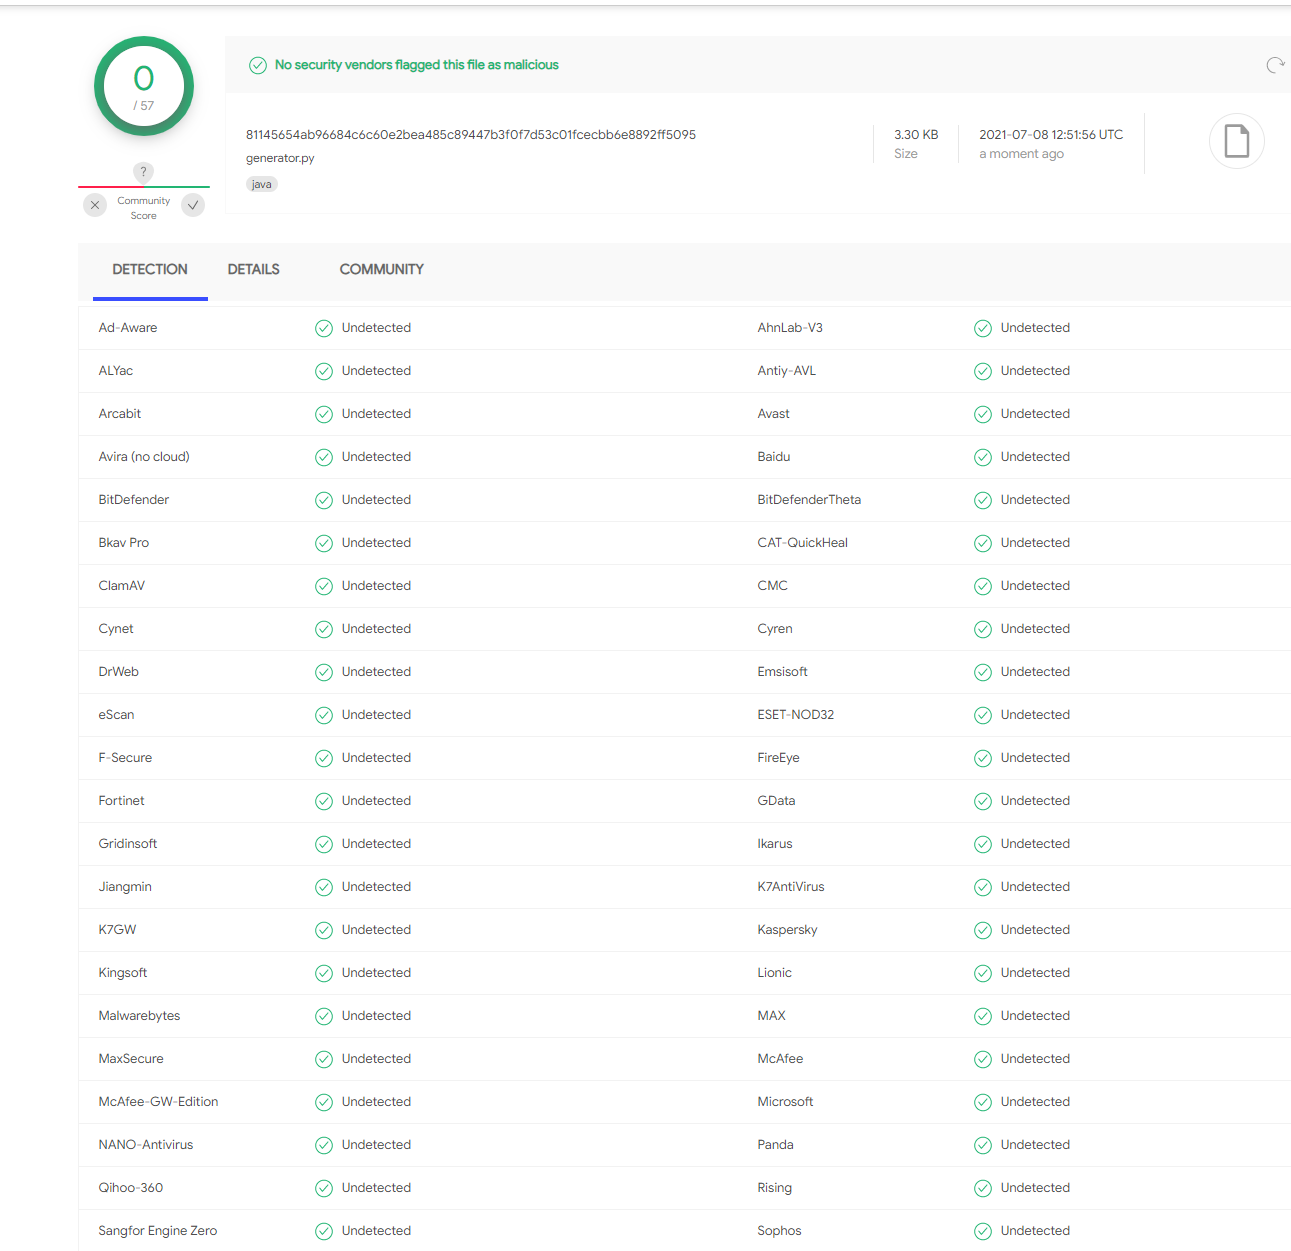Click the java tag label
This screenshot has height=1251, width=1291.
261,184
